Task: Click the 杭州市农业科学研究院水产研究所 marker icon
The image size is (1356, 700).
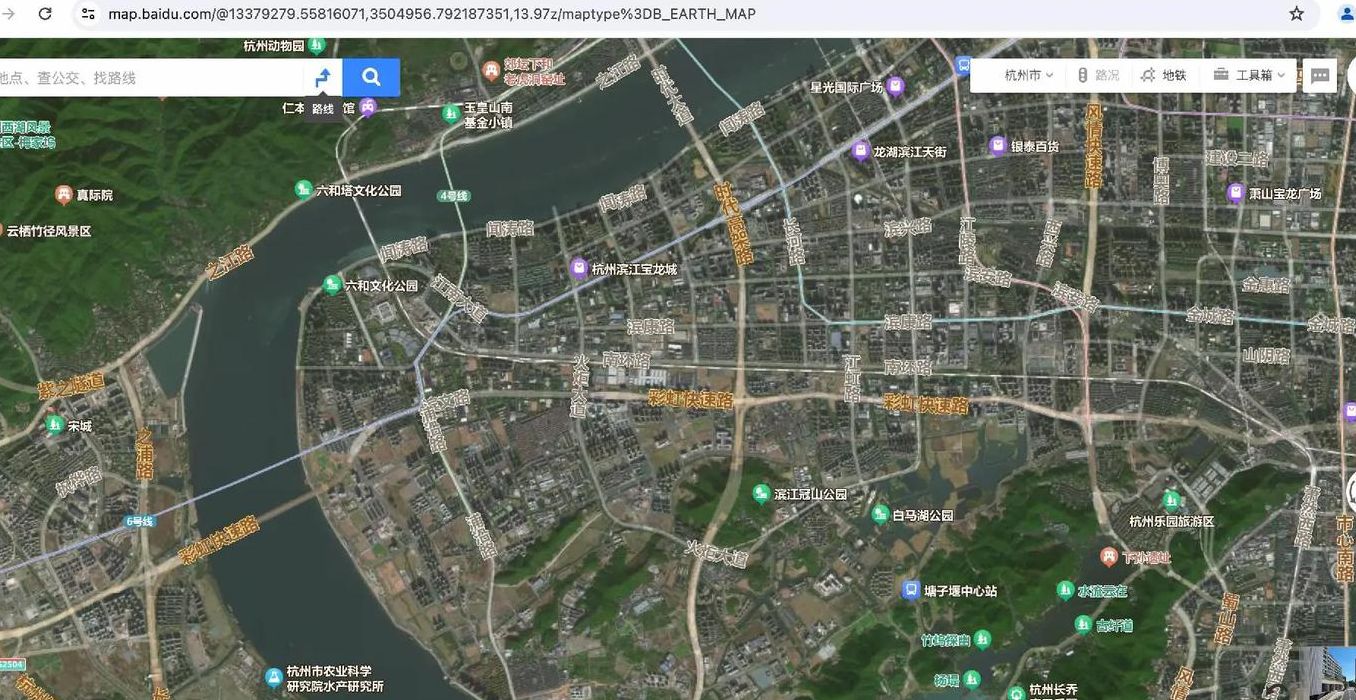Action: (274, 678)
